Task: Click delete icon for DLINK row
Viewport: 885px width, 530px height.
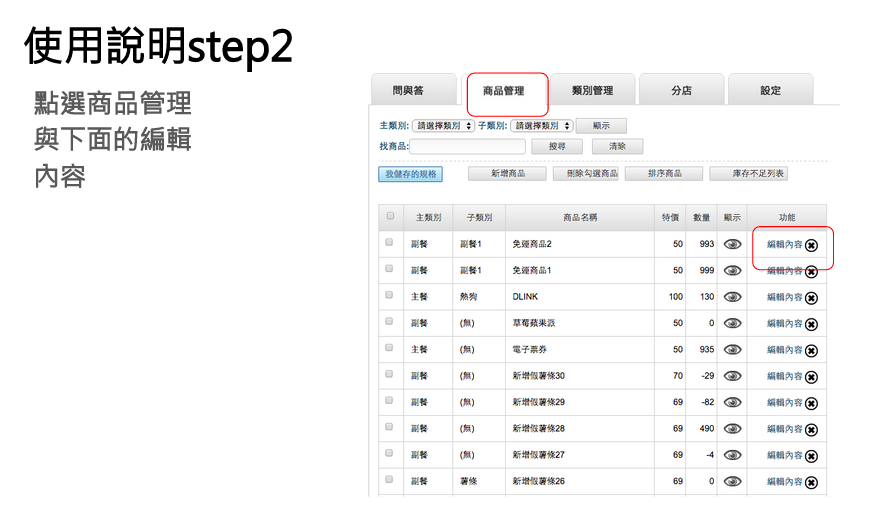Action: point(811,298)
